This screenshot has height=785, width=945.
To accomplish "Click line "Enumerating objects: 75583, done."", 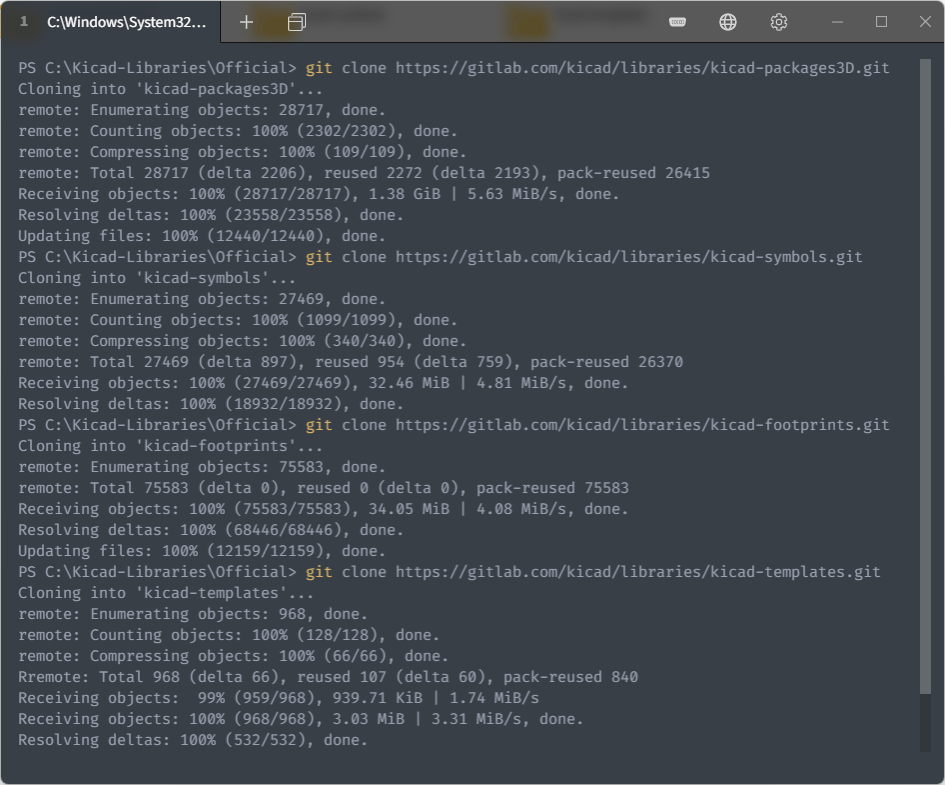I will pyautogui.click(x=202, y=467).
